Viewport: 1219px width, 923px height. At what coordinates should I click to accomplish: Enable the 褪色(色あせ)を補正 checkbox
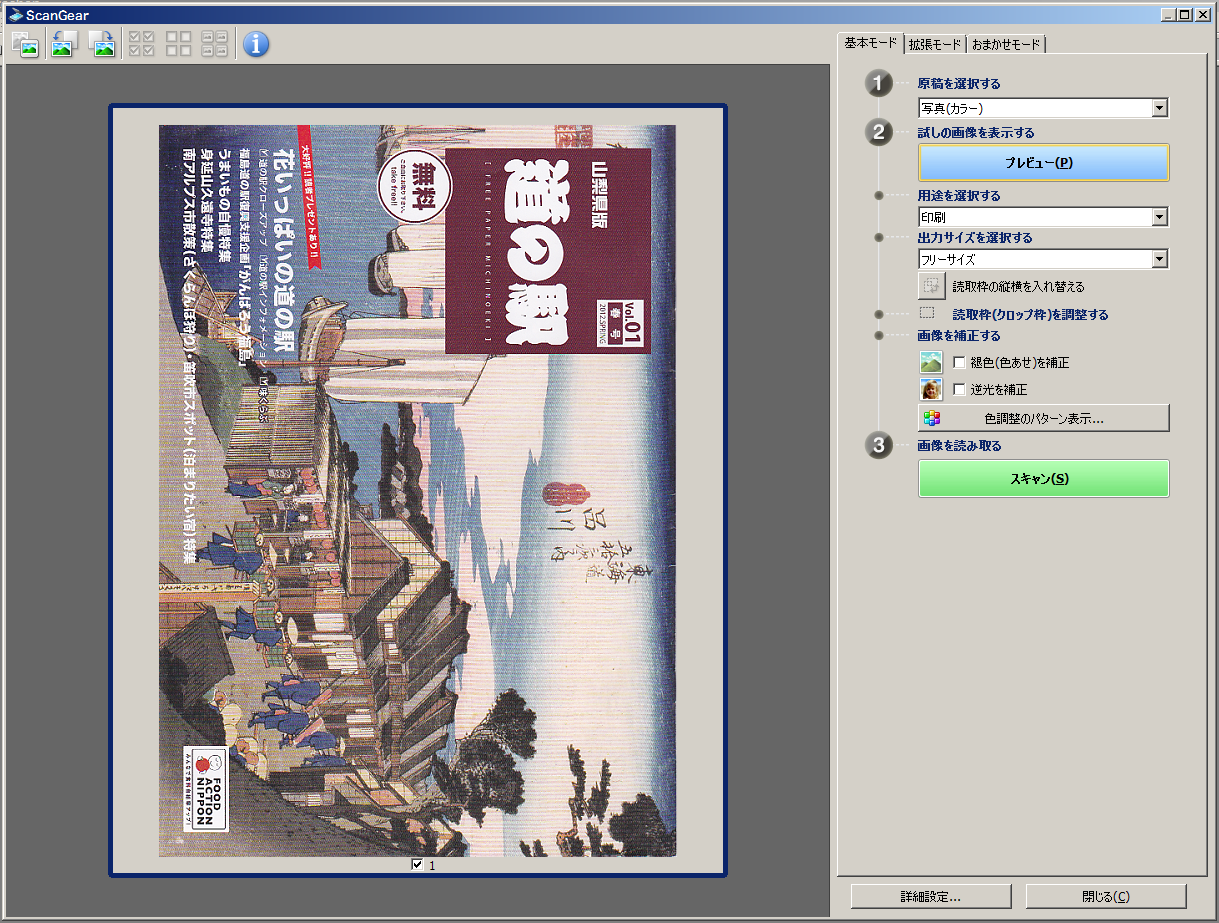click(x=959, y=362)
